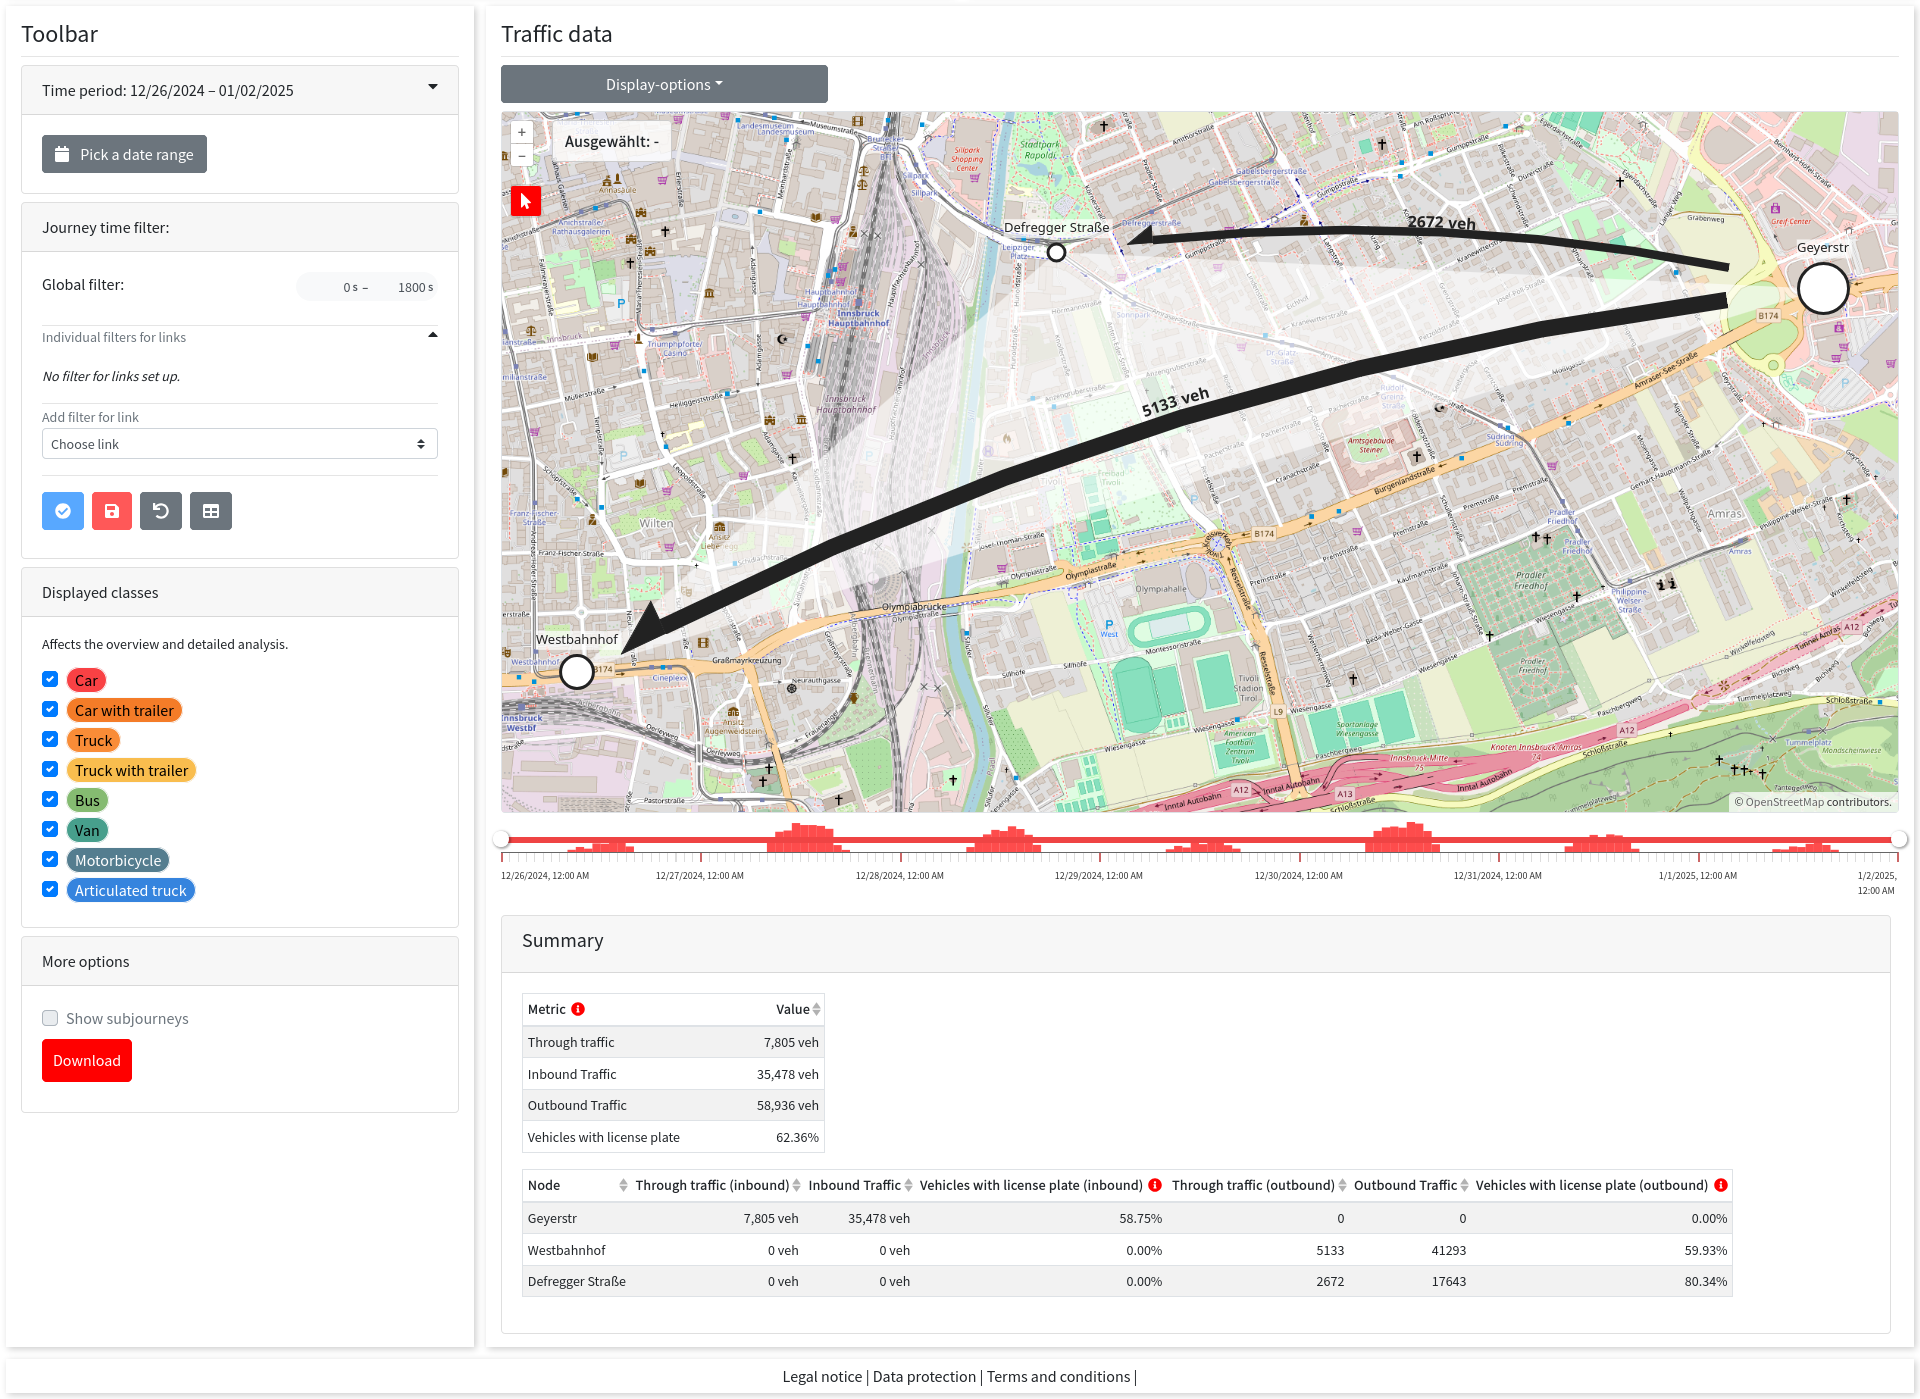Click info icon beside license plate (outbound)
The width and height of the screenshot is (1920, 1399).
pos(1721,1185)
